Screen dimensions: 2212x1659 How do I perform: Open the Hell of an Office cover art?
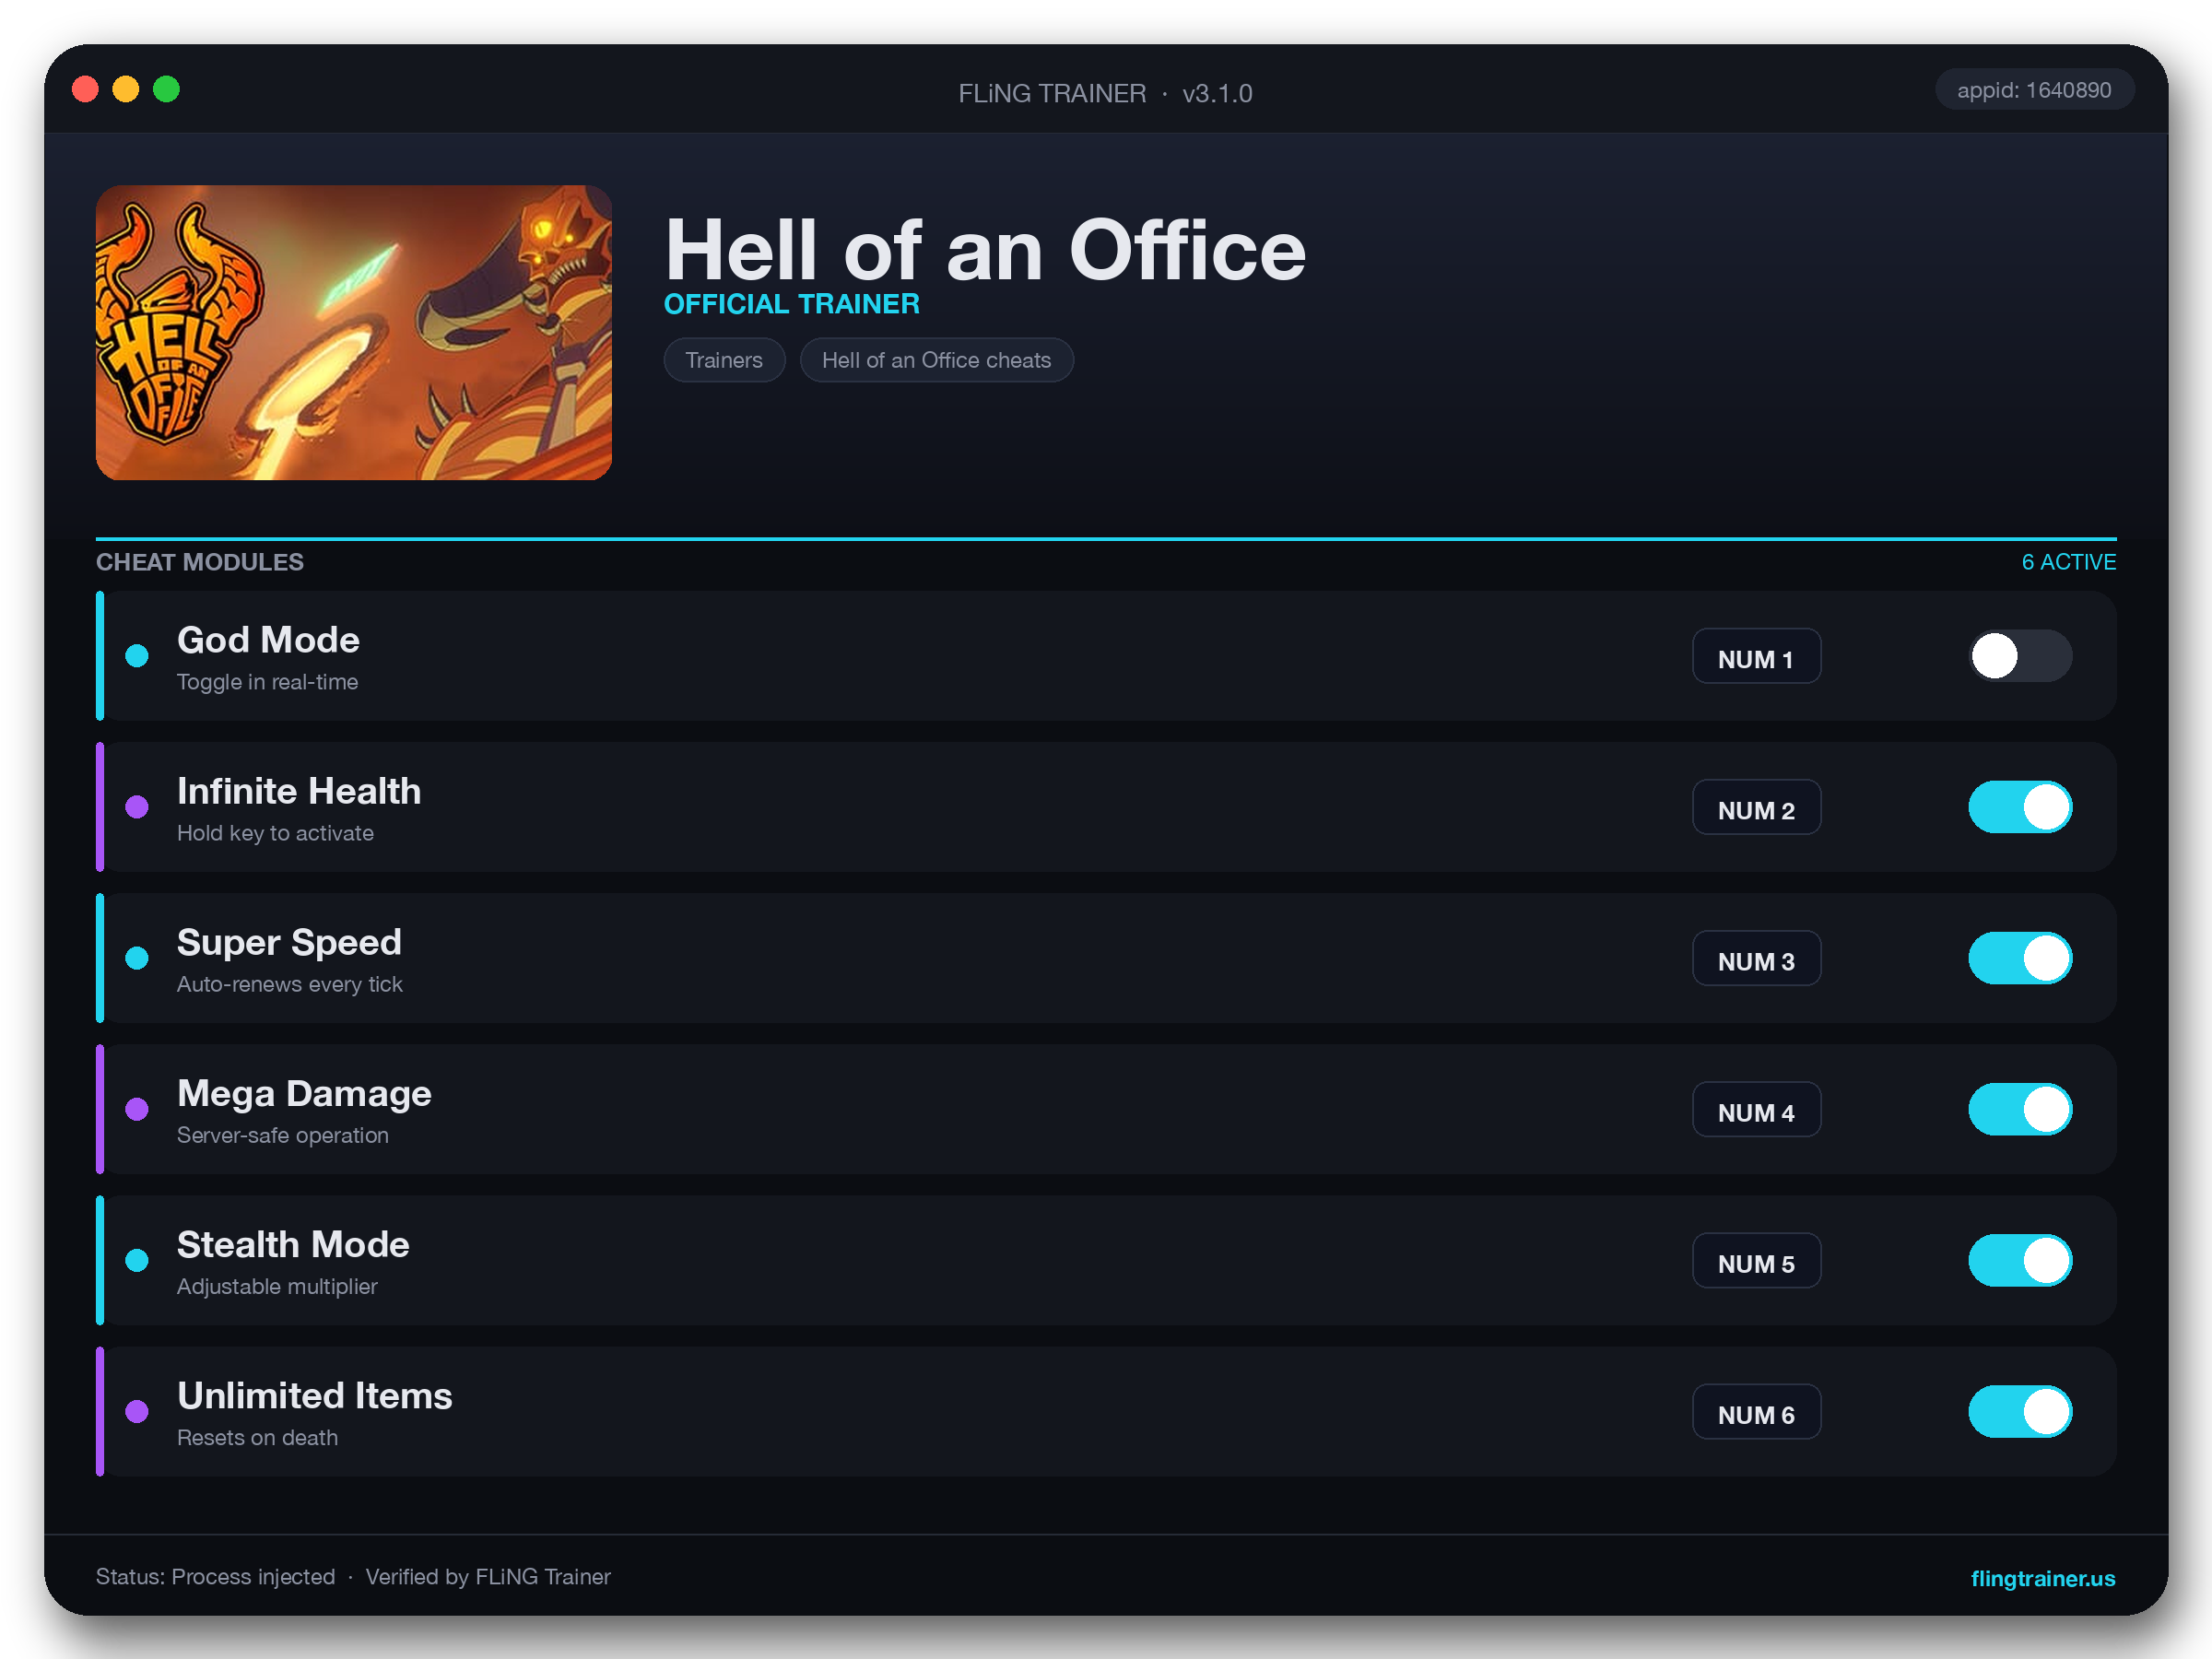[354, 332]
